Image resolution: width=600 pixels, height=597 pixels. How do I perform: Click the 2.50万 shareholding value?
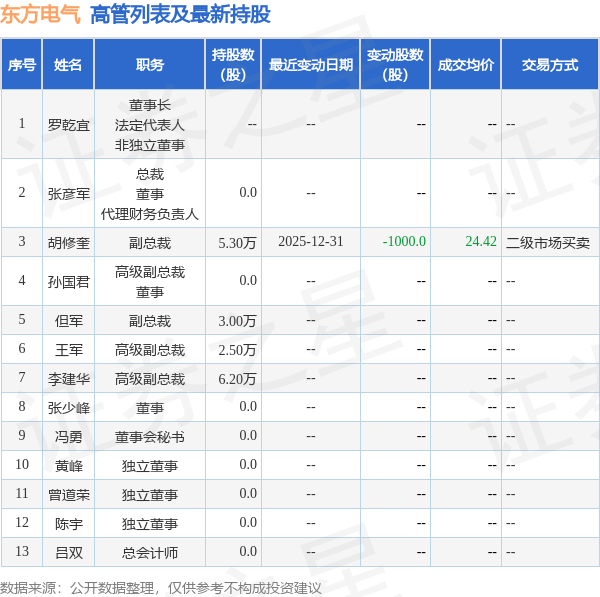pos(237,350)
